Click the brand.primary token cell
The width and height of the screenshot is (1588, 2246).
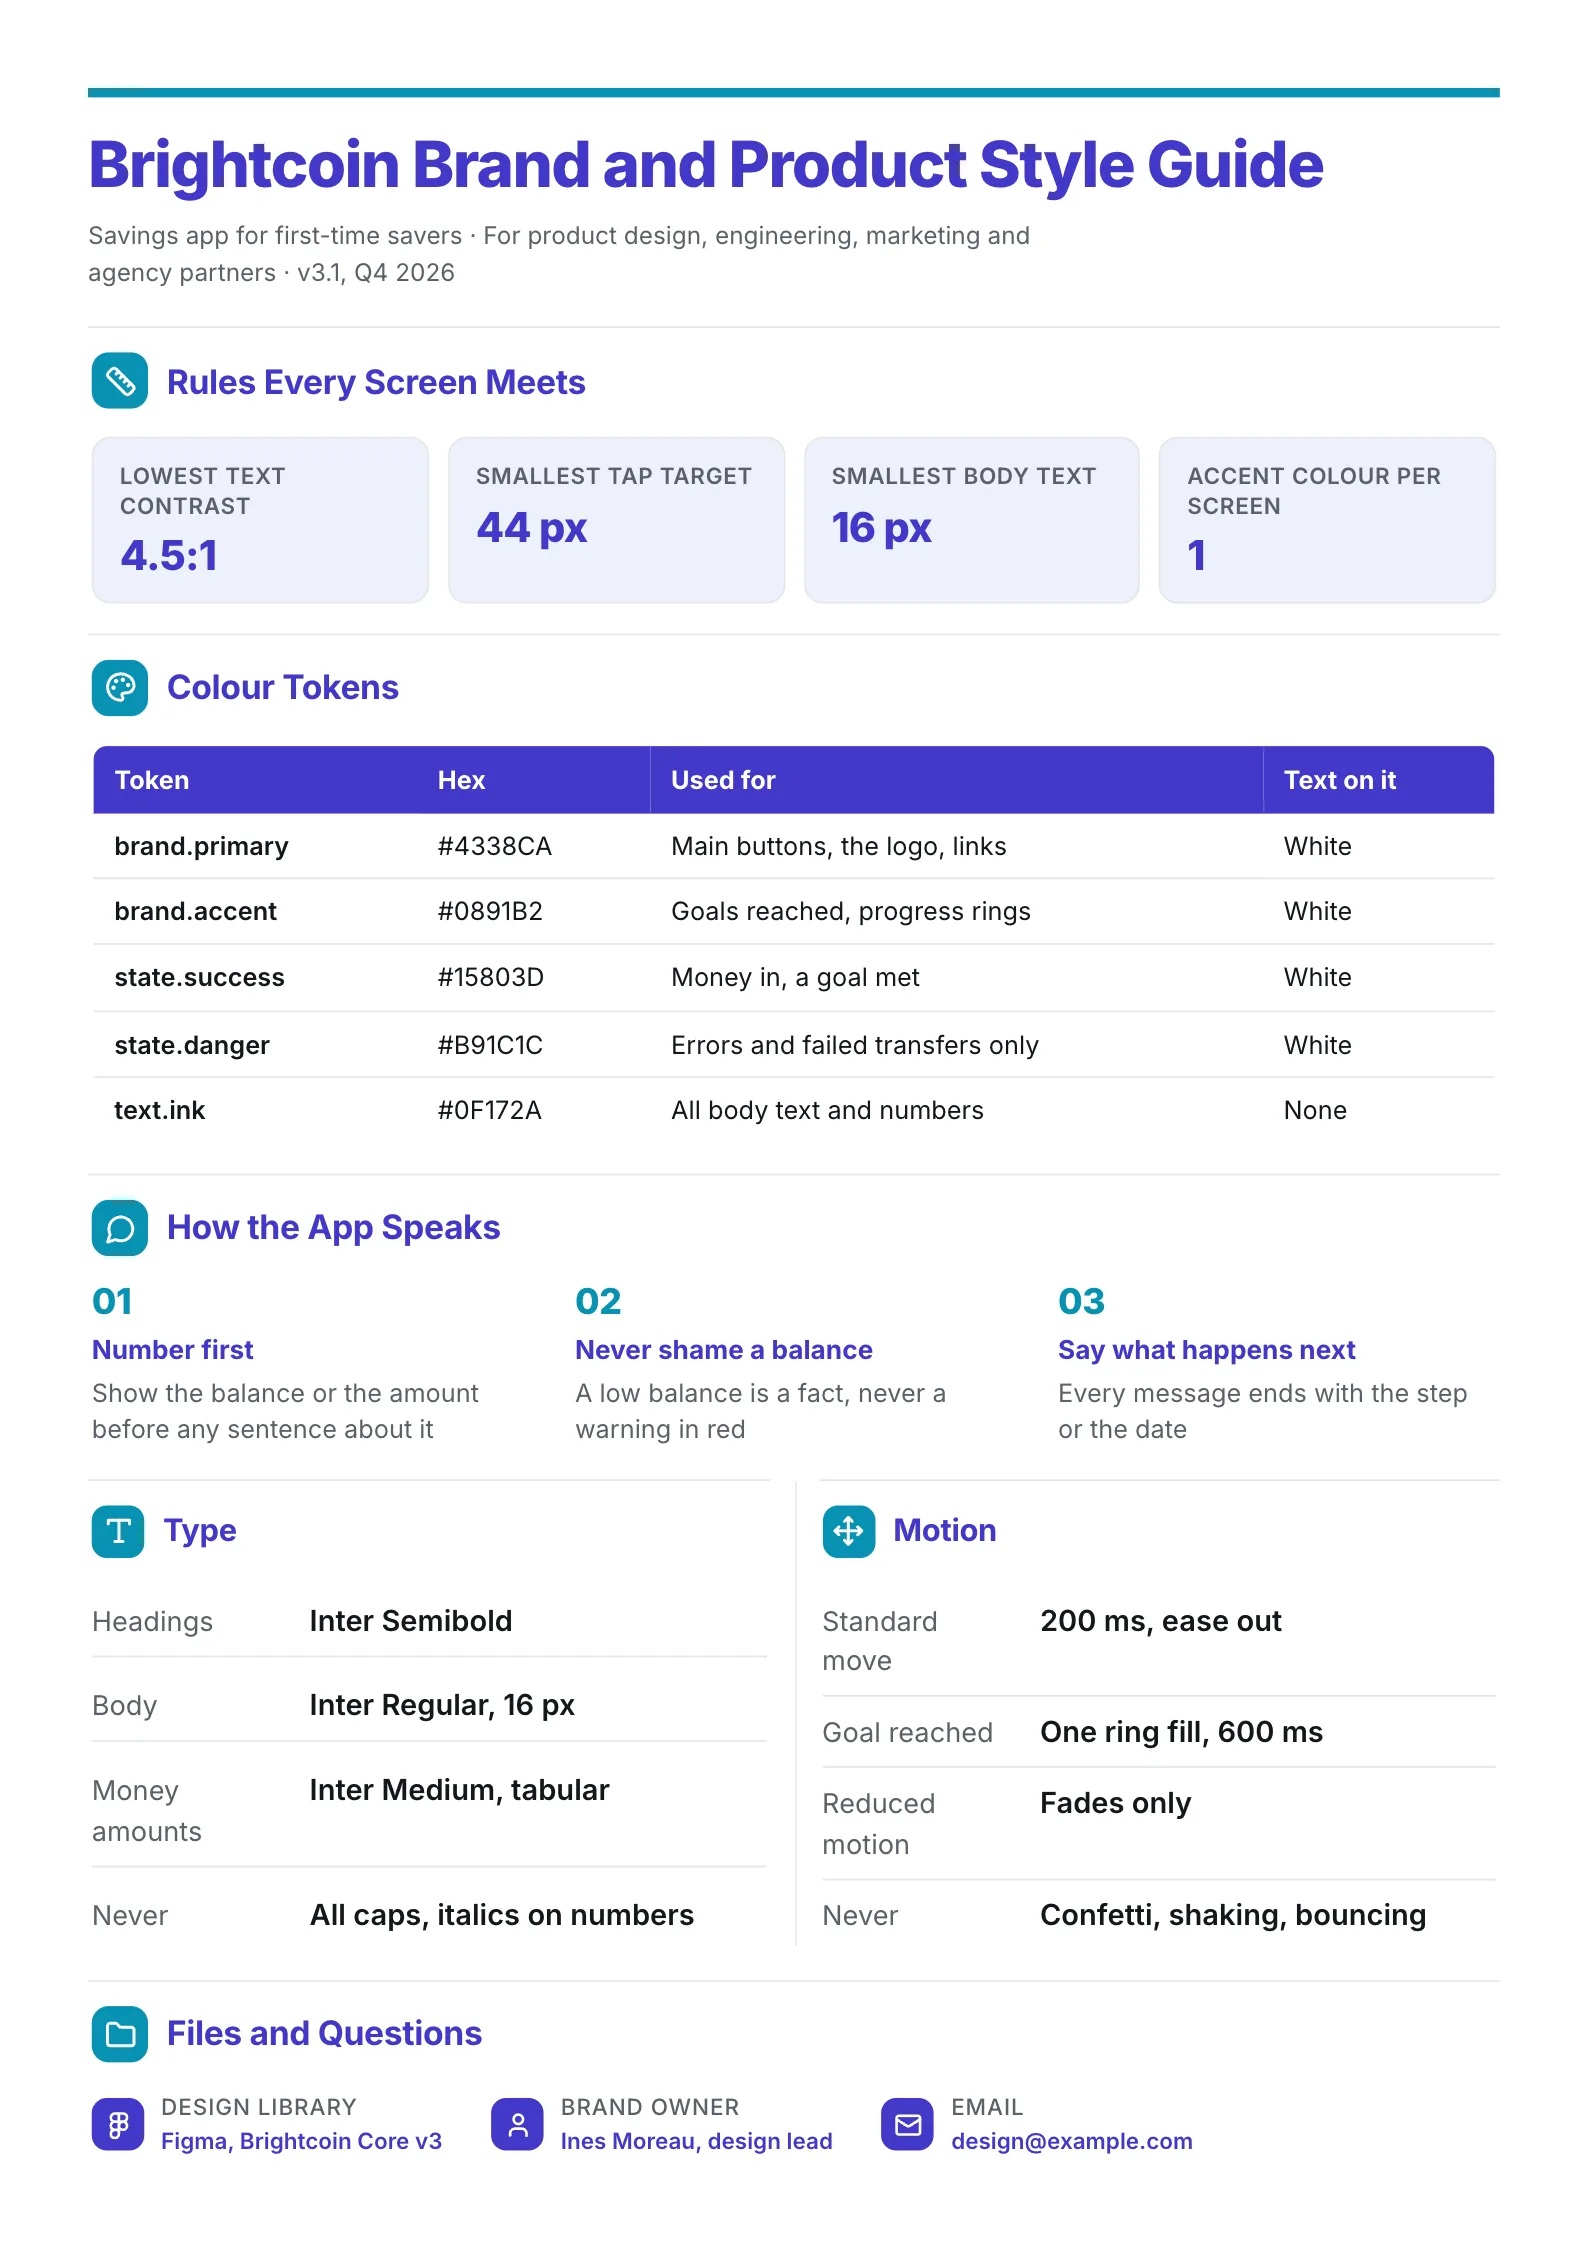click(x=201, y=846)
